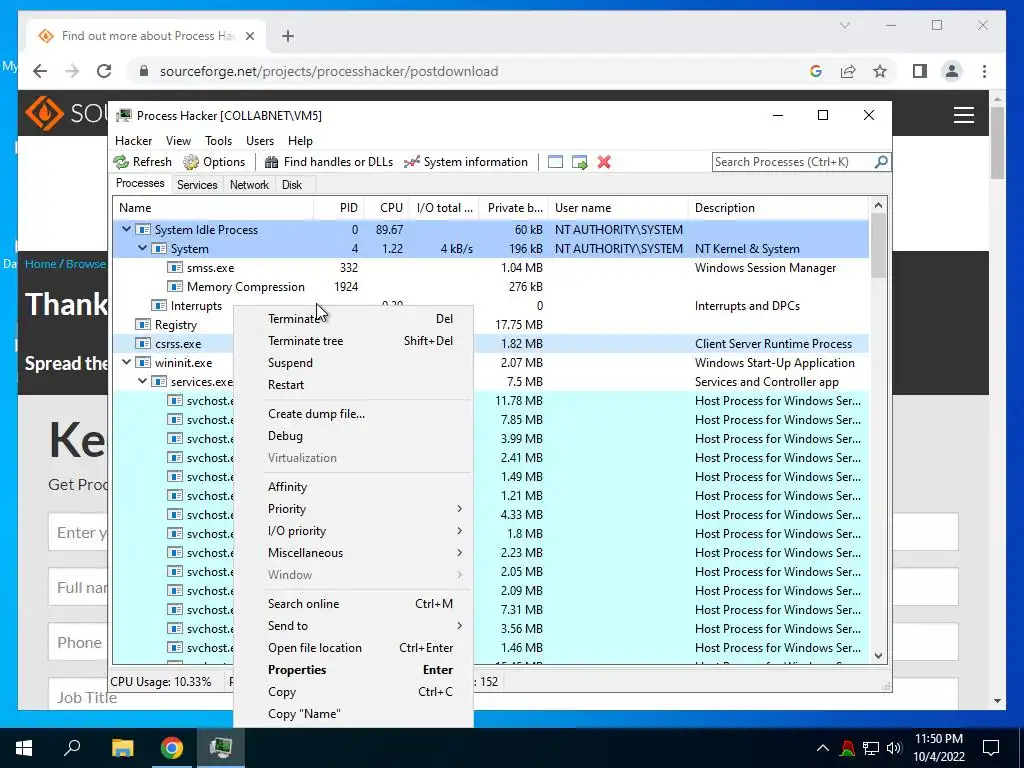Image resolution: width=1024 pixels, height=768 pixels.
Task: Open the Tools menu
Action: click(x=218, y=141)
